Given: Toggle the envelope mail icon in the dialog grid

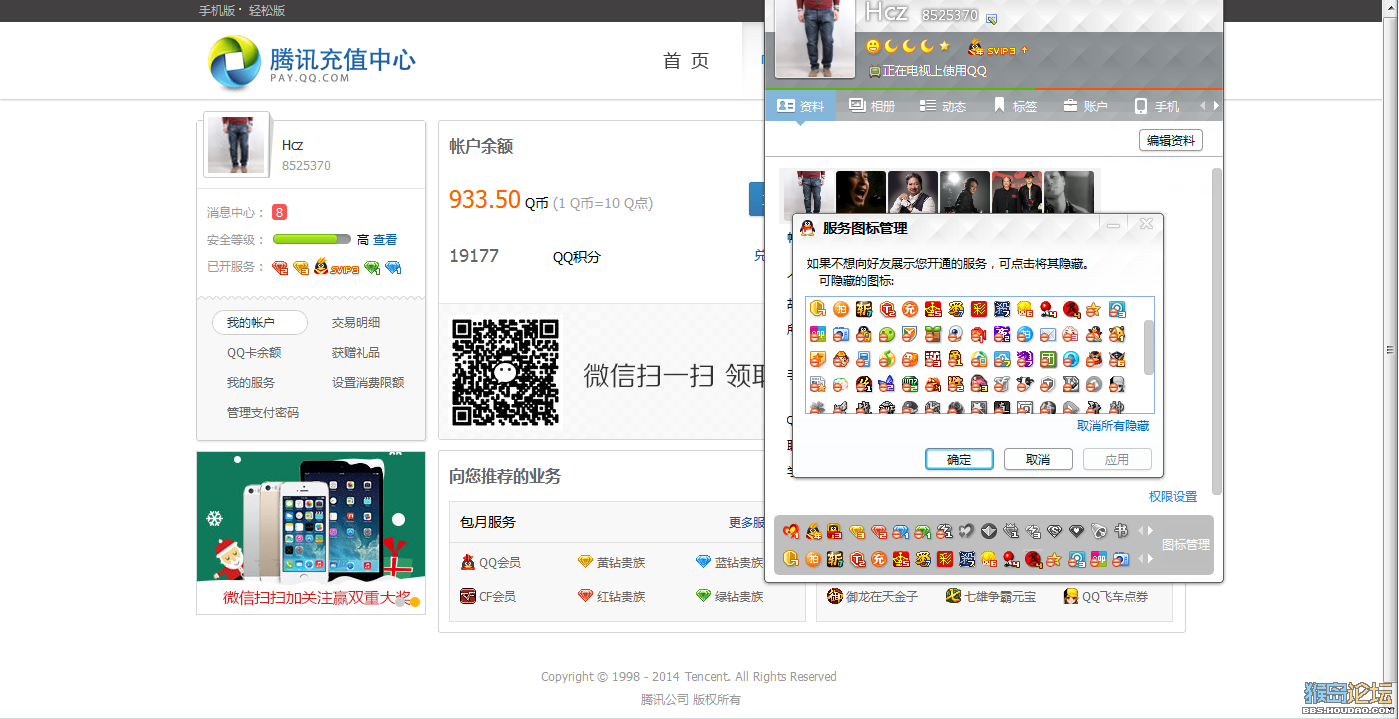Looking at the screenshot, I should (x=1048, y=334).
